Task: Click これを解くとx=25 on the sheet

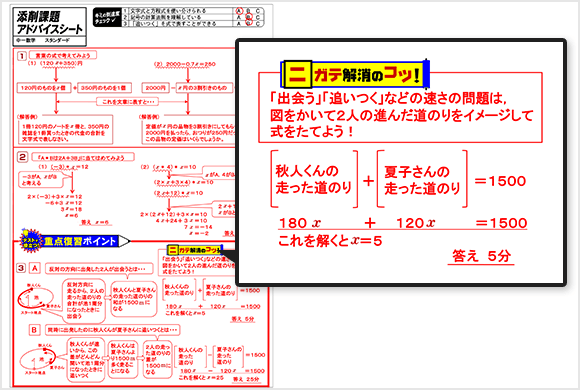Action: point(201,378)
